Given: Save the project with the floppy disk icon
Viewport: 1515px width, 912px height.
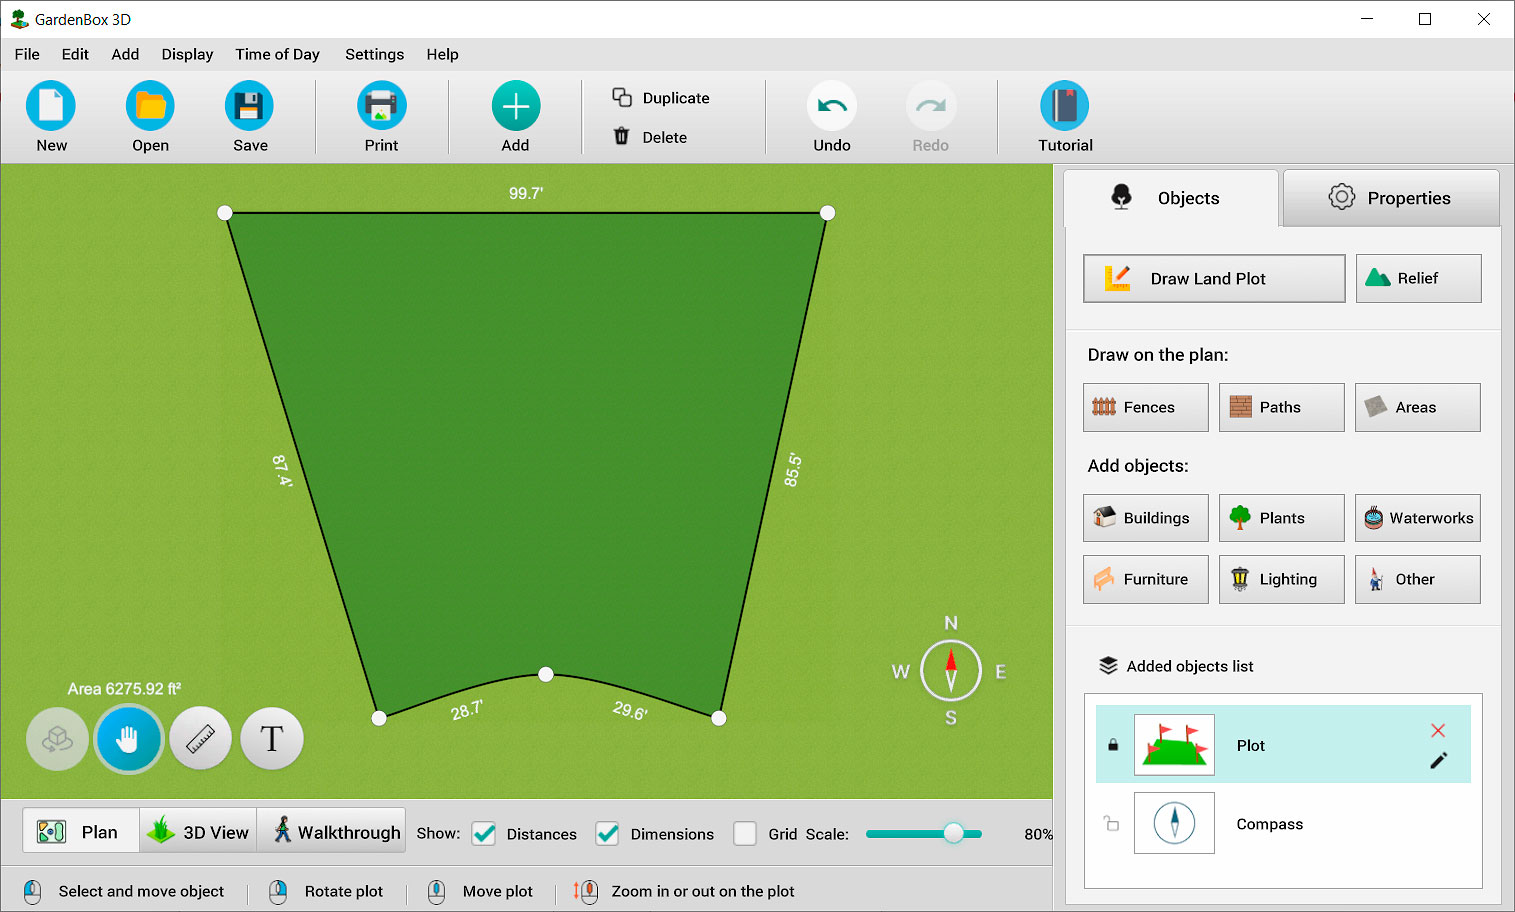Looking at the screenshot, I should pyautogui.click(x=249, y=106).
